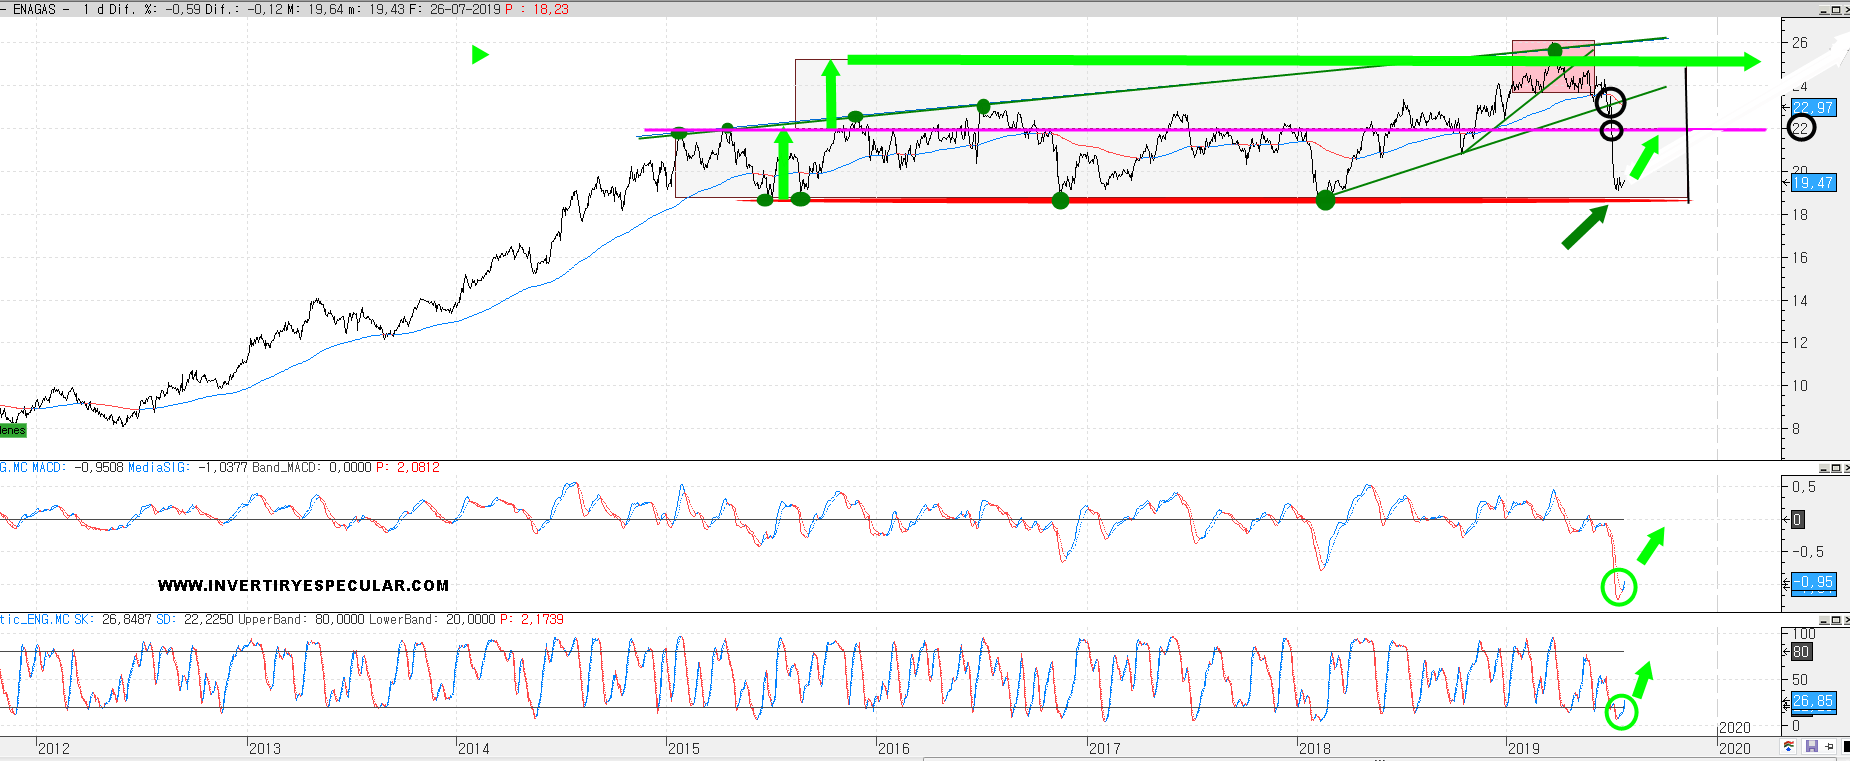This screenshot has width=1850, height=761.
Task: Maximize the Stochastic indicator panel
Action: click(1838, 620)
